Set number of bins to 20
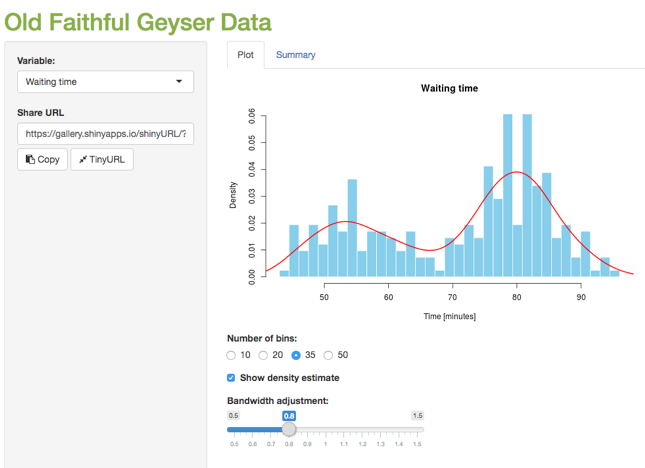This screenshot has height=468, width=645. (264, 355)
